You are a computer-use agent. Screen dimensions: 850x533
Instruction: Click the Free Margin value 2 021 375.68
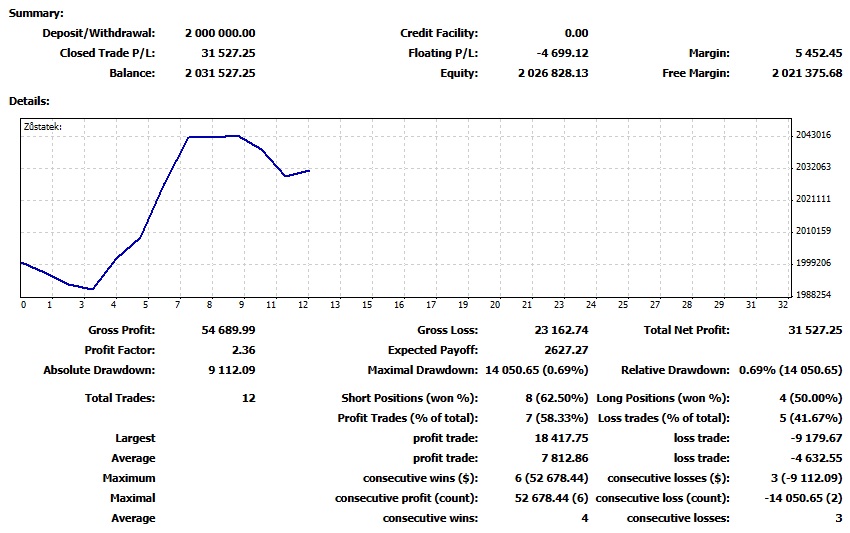(x=807, y=73)
